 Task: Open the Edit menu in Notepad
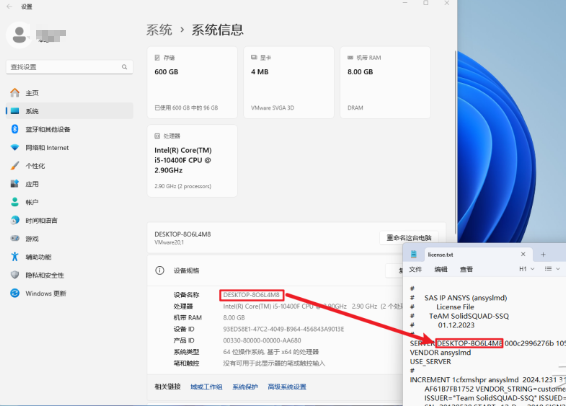coord(441,270)
